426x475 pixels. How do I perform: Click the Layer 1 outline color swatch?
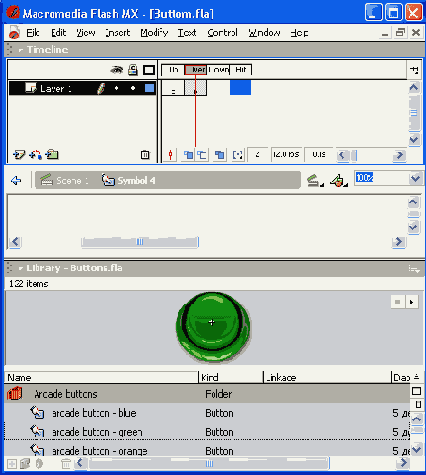pos(149,88)
